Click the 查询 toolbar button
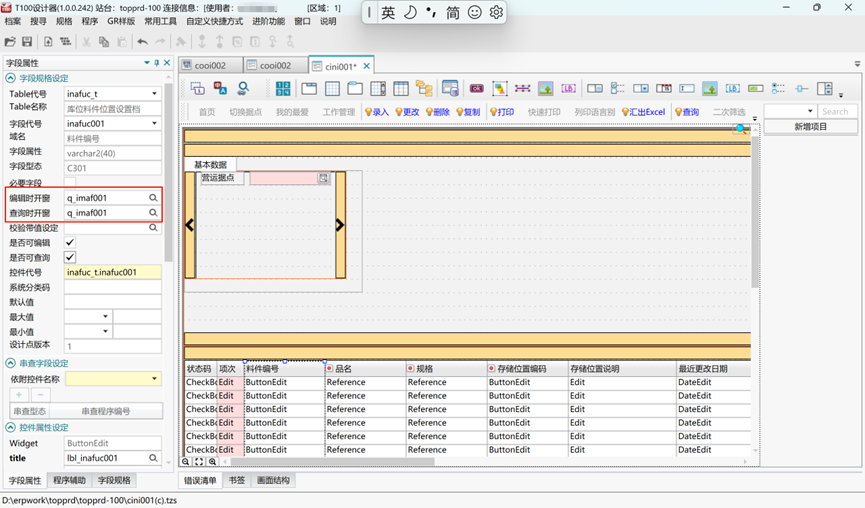Screen dimensions: 865x508 click(687, 112)
